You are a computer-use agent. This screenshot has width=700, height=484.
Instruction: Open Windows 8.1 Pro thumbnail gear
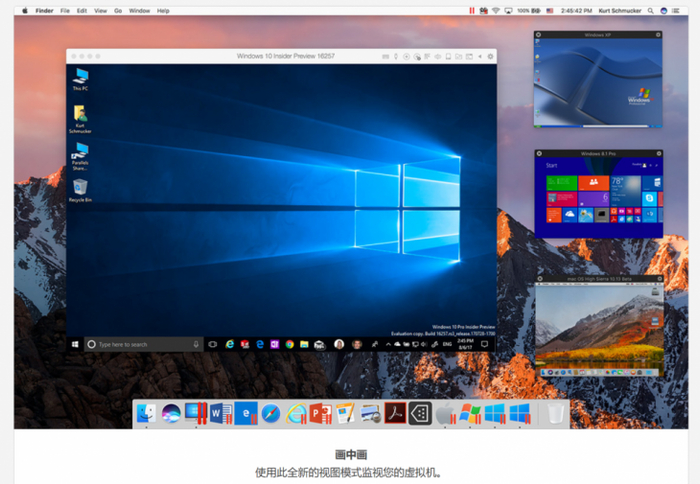[x=658, y=154]
